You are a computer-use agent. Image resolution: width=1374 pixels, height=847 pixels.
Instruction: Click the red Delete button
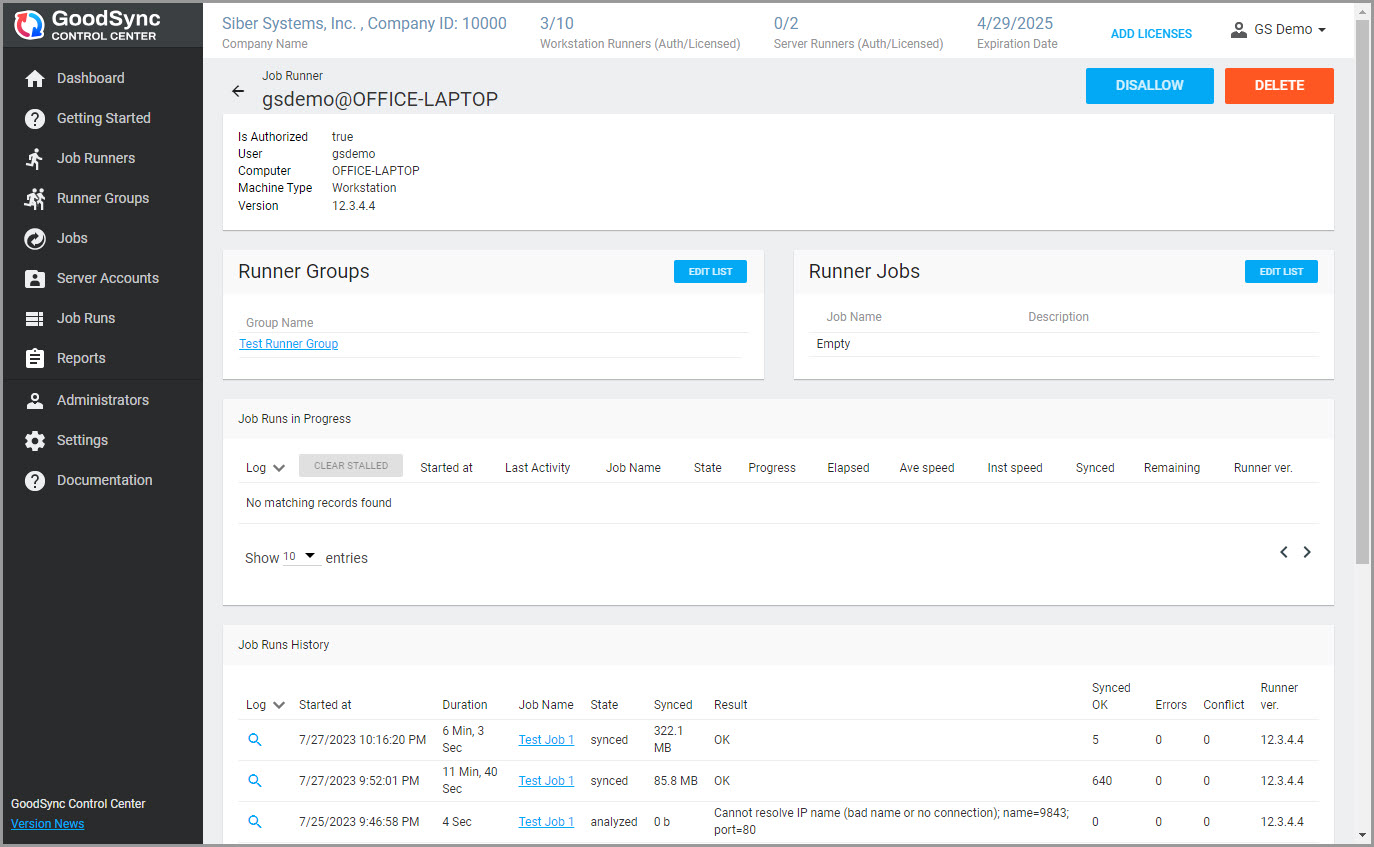point(1278,86)
